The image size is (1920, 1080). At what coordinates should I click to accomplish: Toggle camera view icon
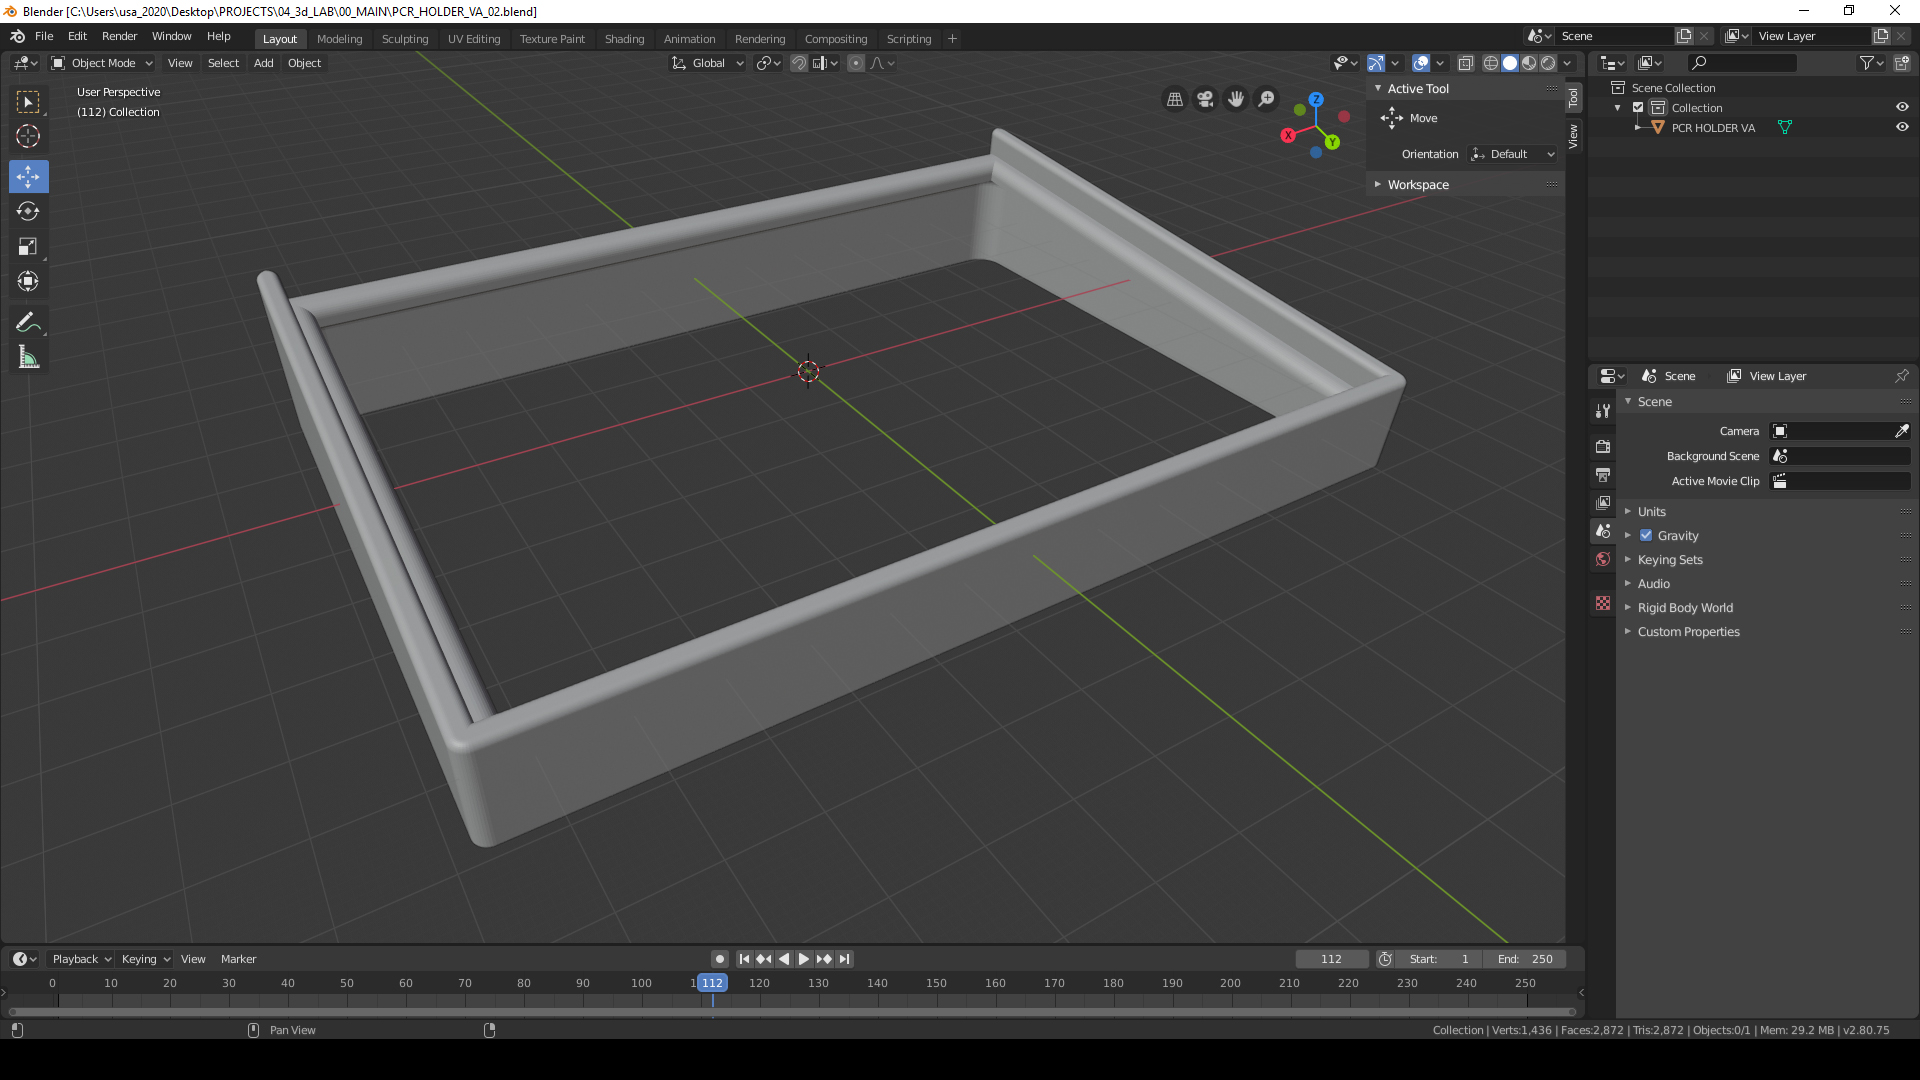point(1205,99)
